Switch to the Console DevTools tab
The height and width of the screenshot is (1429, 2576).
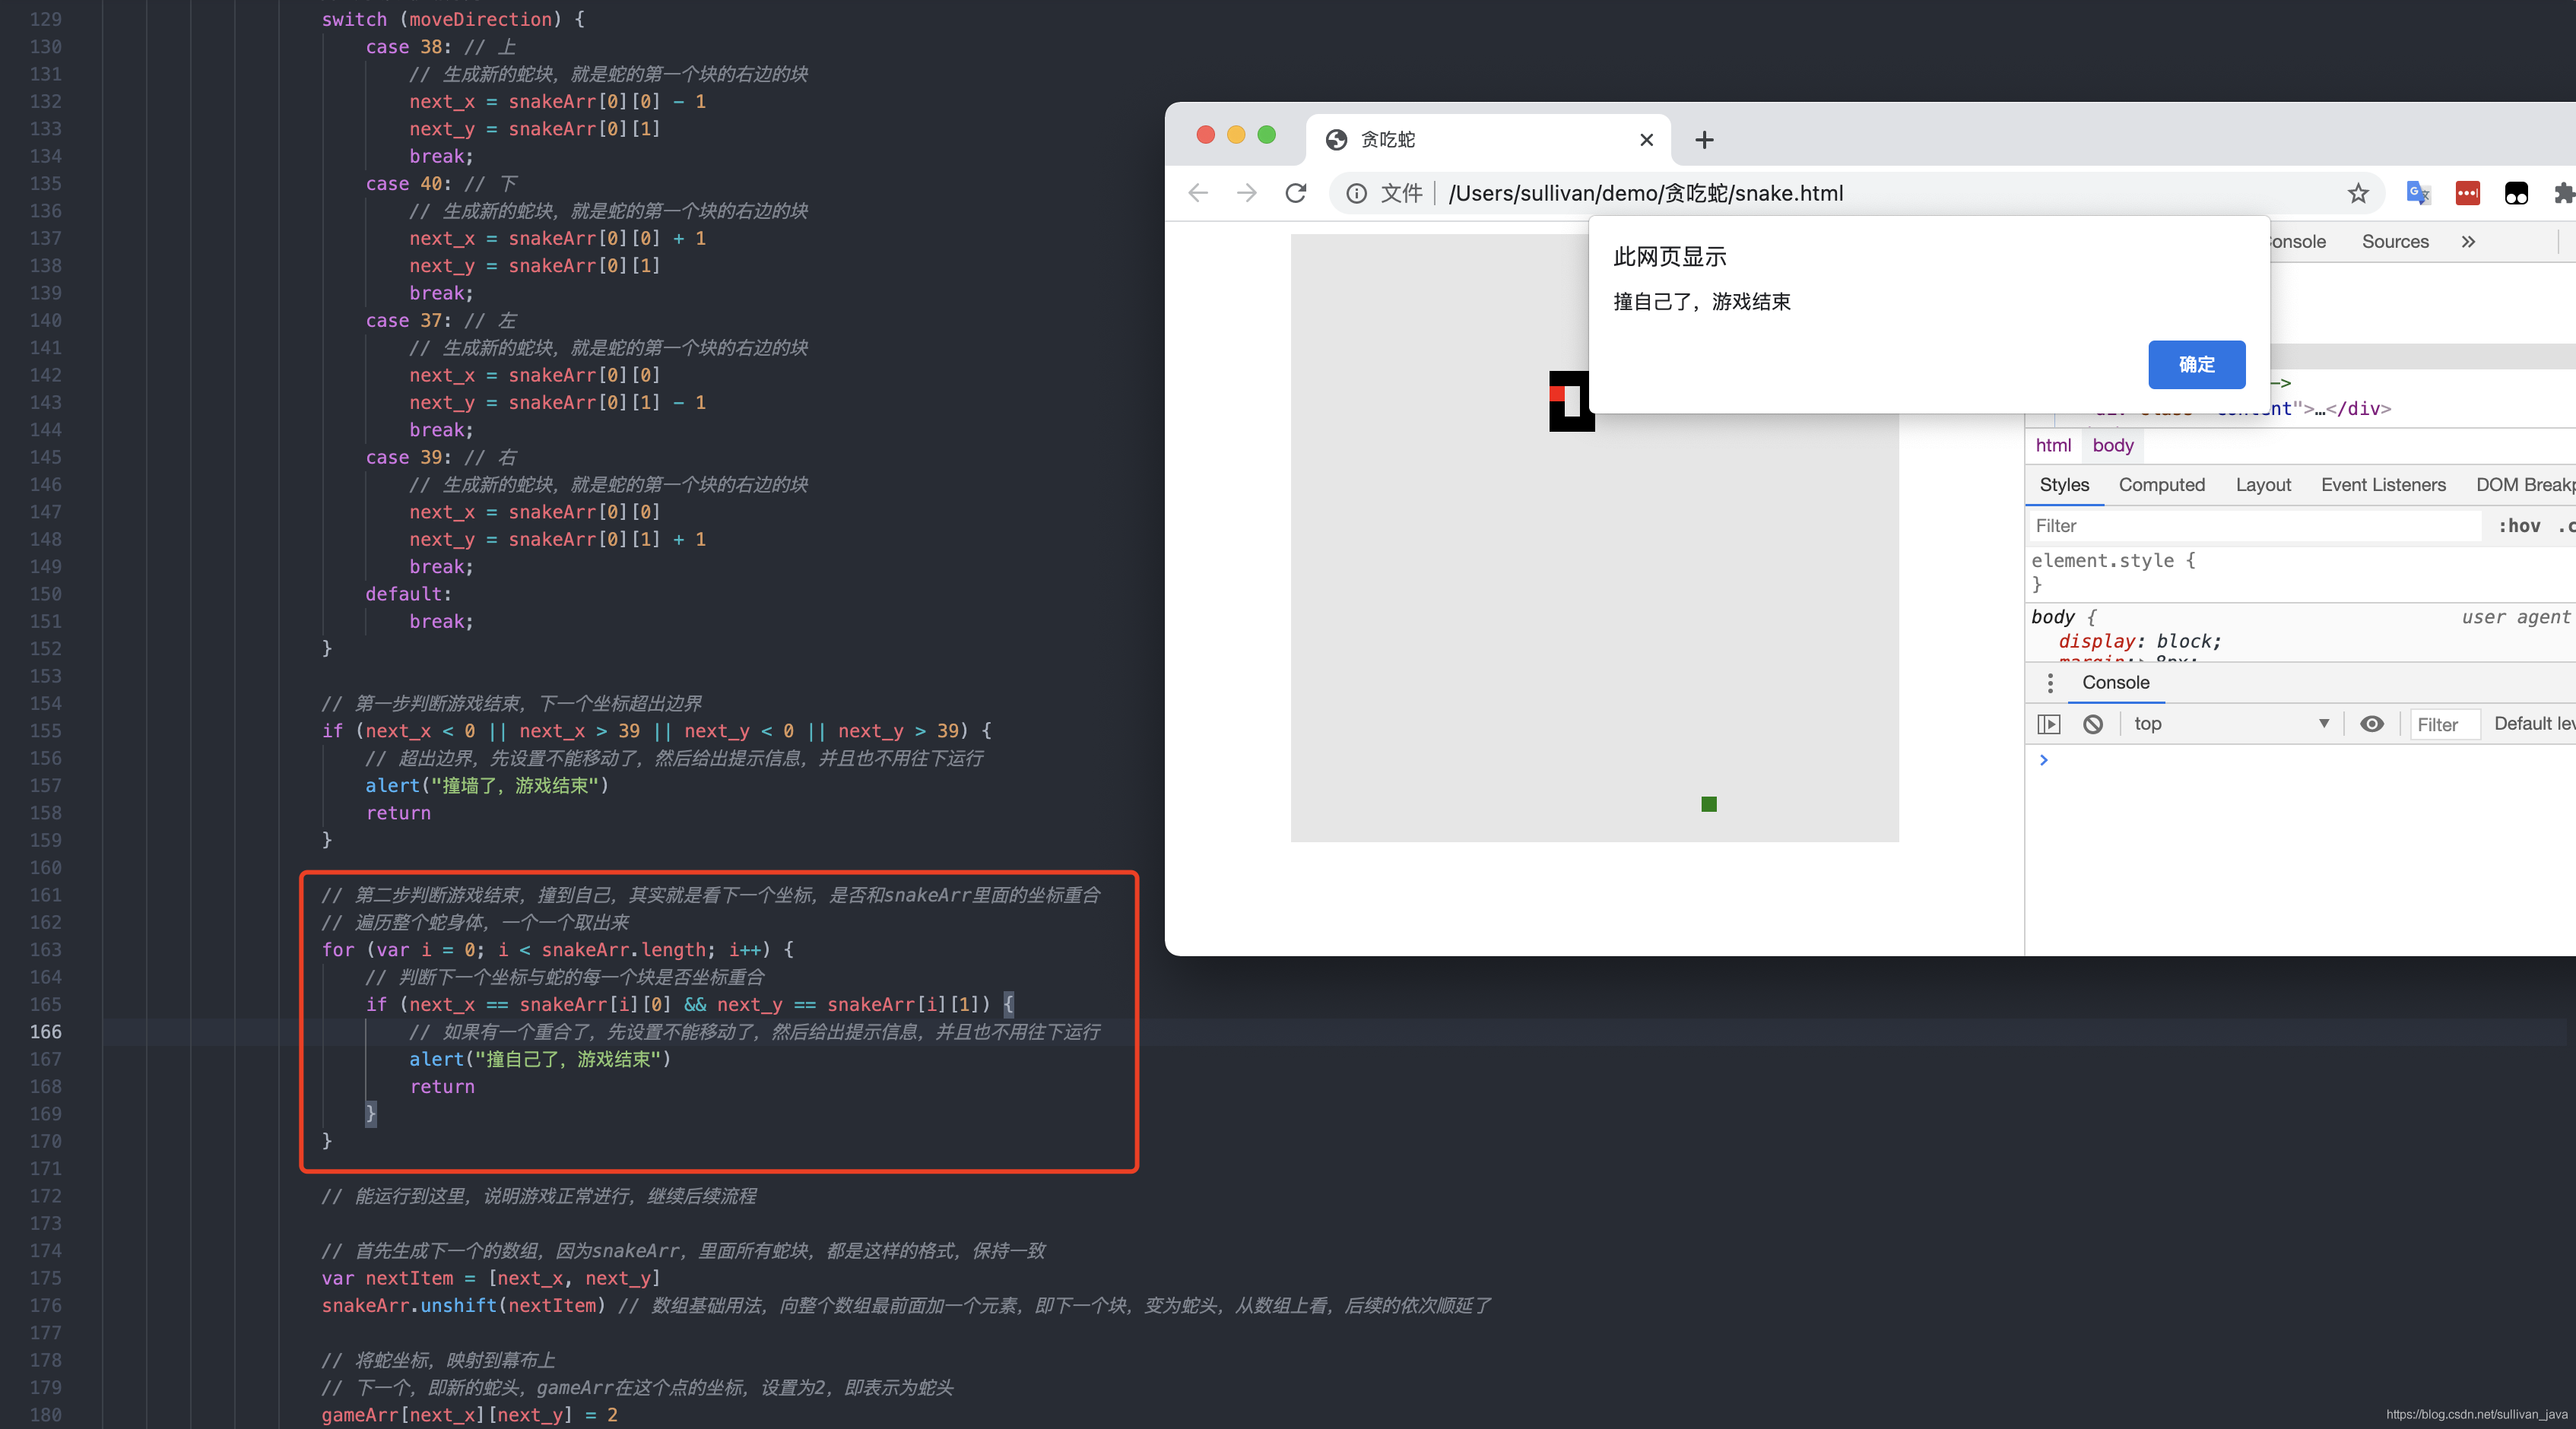click(x=2297, y=241)
